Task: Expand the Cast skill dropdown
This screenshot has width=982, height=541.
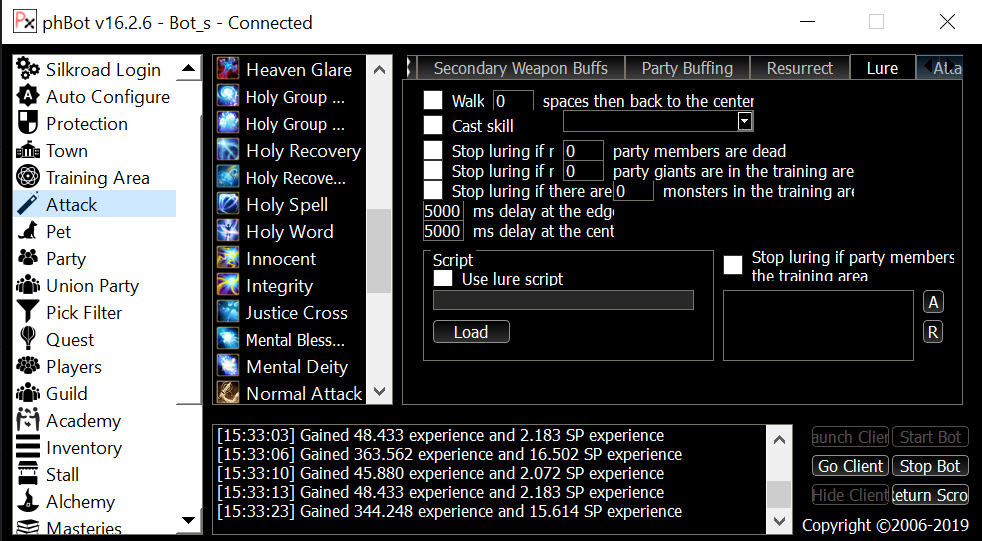Action: click(x=744, y=121)
